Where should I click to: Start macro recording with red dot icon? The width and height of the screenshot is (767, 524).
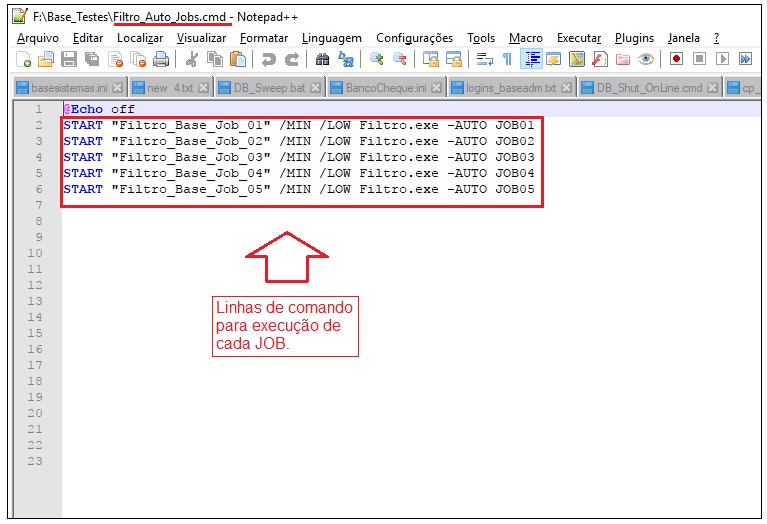click(x=677, y=60)
